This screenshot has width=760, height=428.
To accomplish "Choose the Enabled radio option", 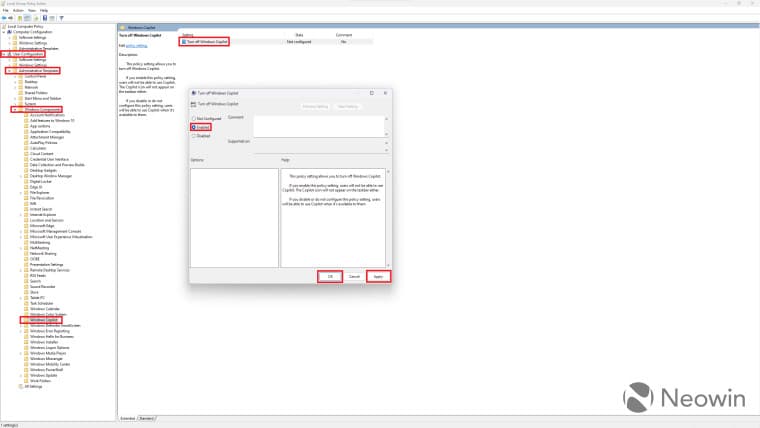I will pyautogui.click(x=193, y=127).
